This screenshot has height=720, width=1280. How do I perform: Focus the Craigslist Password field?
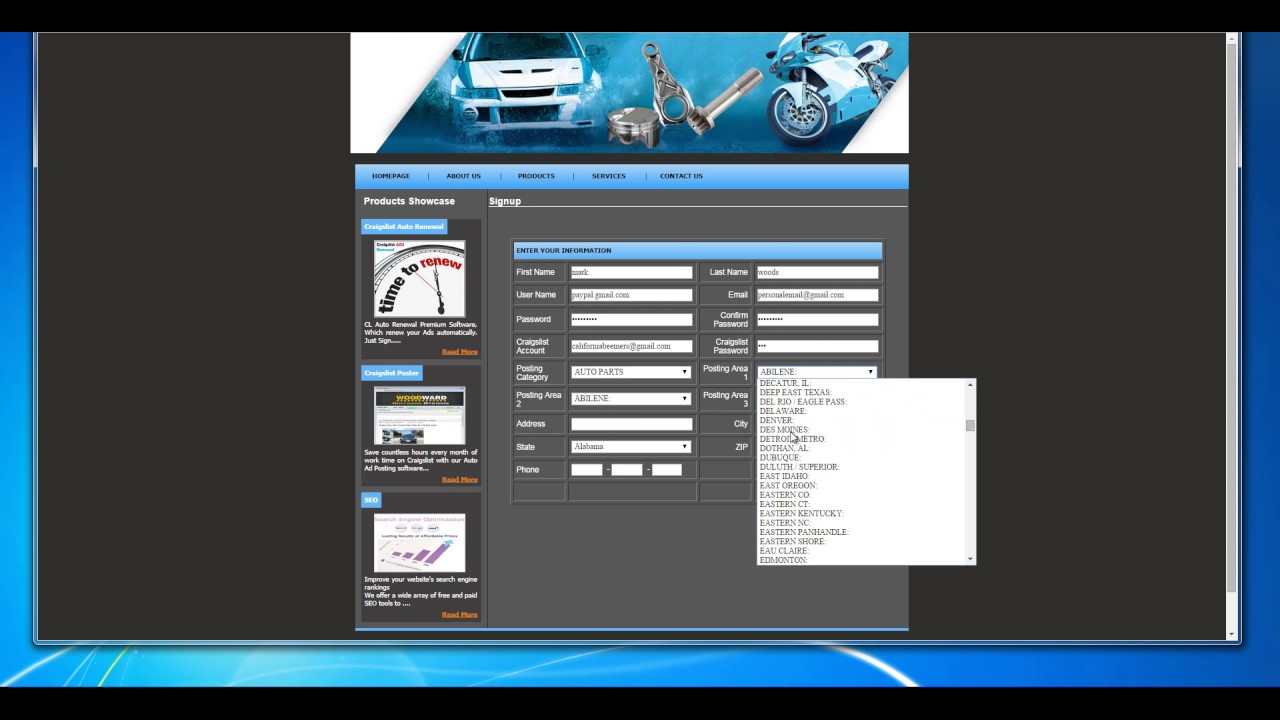[x=817, y=346]
